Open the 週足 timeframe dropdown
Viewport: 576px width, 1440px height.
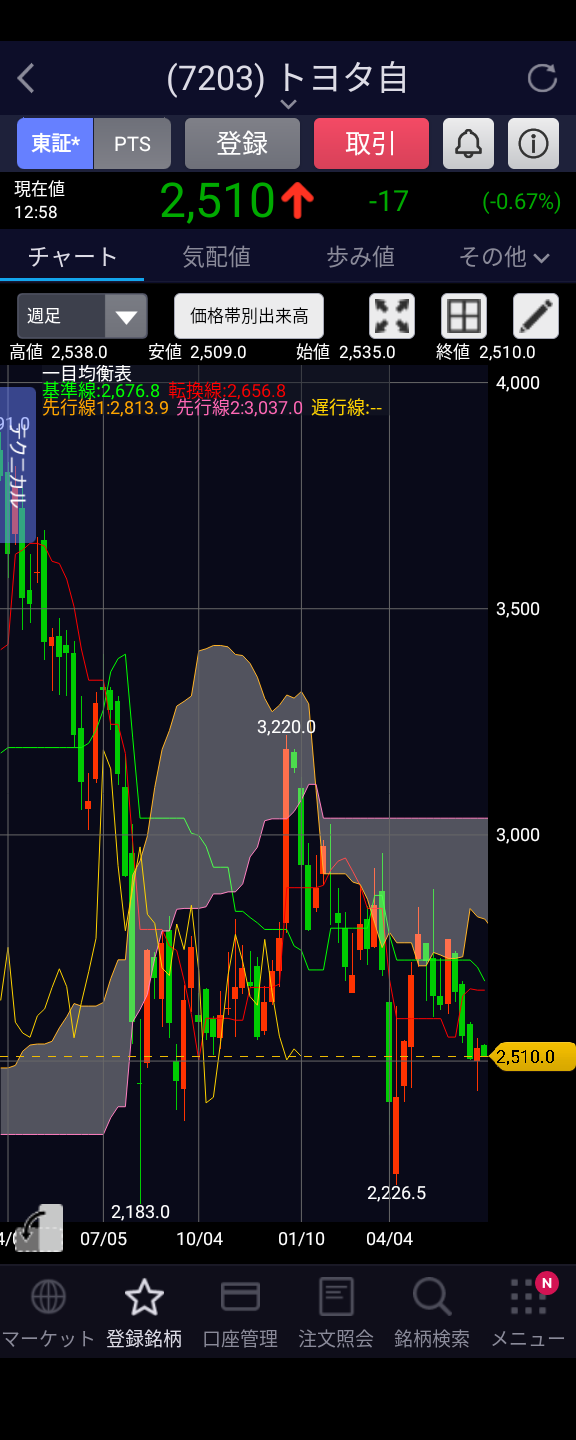click(82, 316)
